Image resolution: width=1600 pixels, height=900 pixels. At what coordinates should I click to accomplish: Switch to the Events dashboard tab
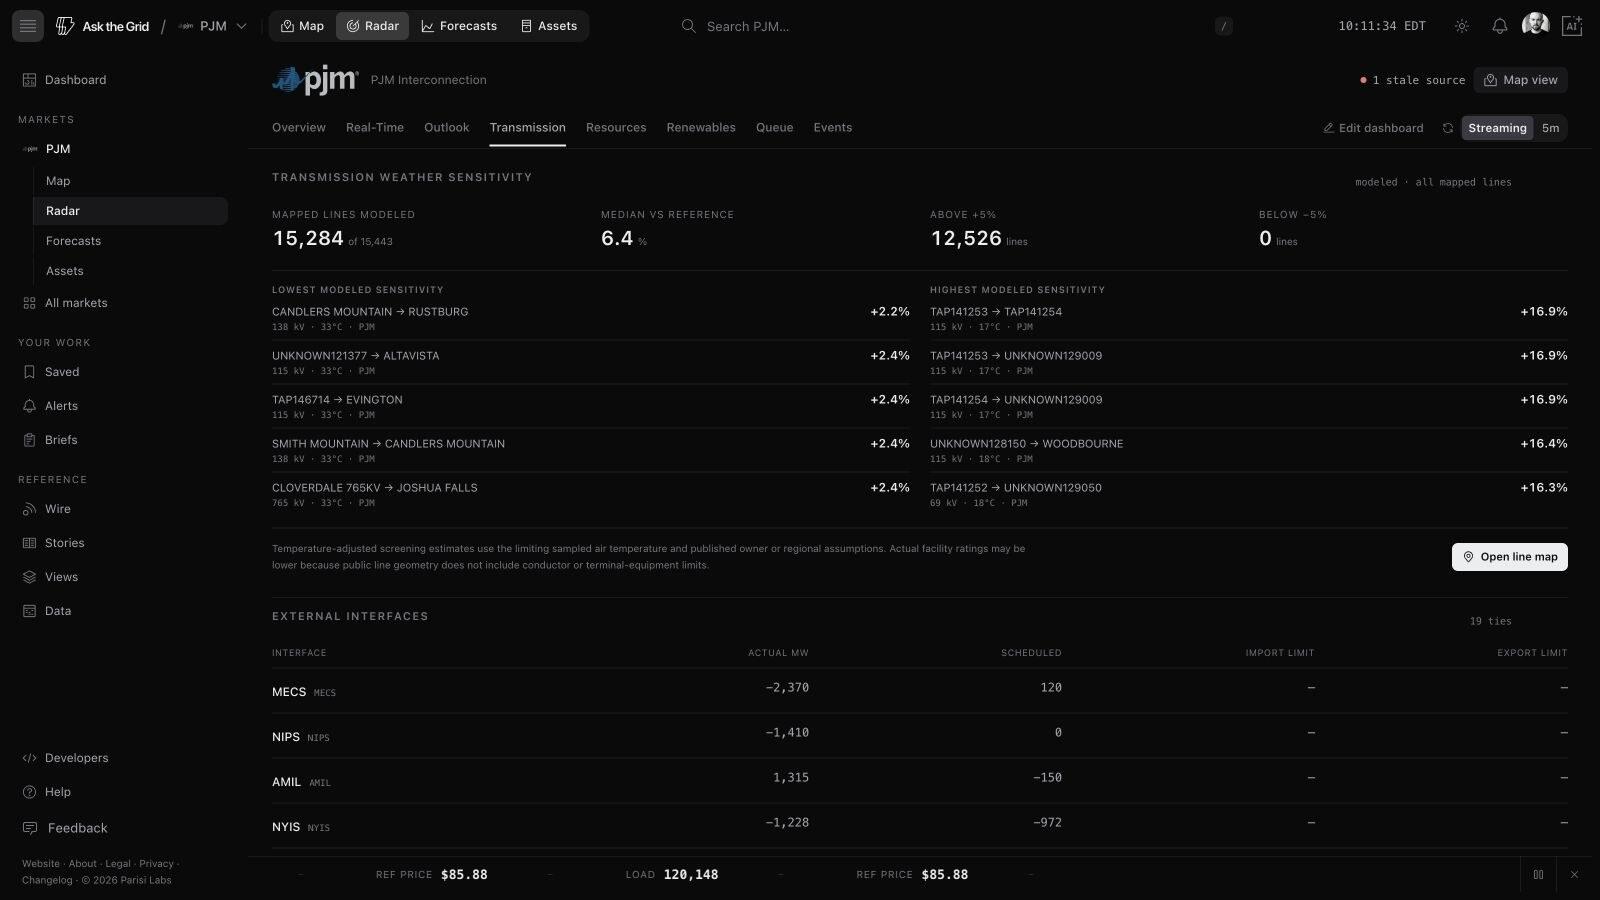point(833,128)
